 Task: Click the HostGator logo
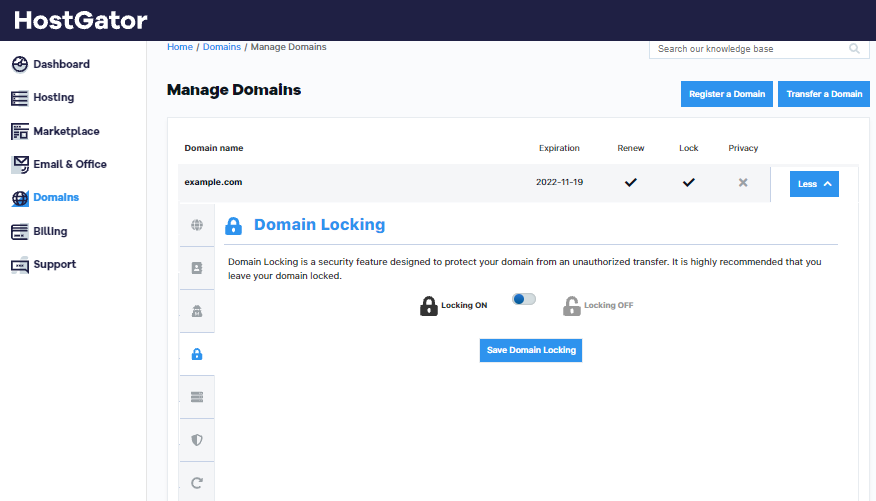pyautogui.click(x=80, y=21)
